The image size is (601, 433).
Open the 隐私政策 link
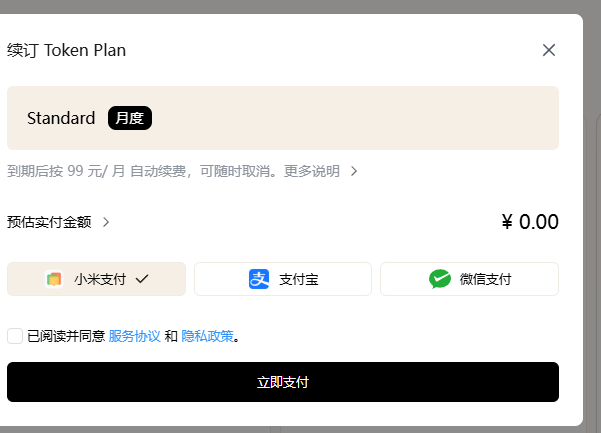tap(207, 336)
